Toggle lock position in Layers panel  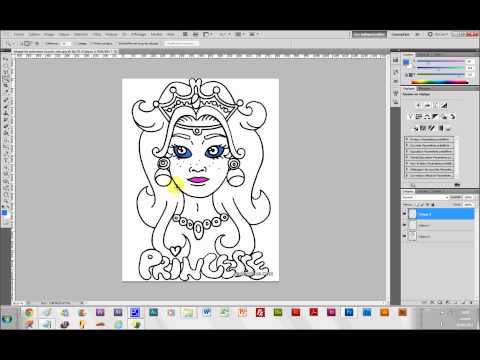tap(428, 204)
